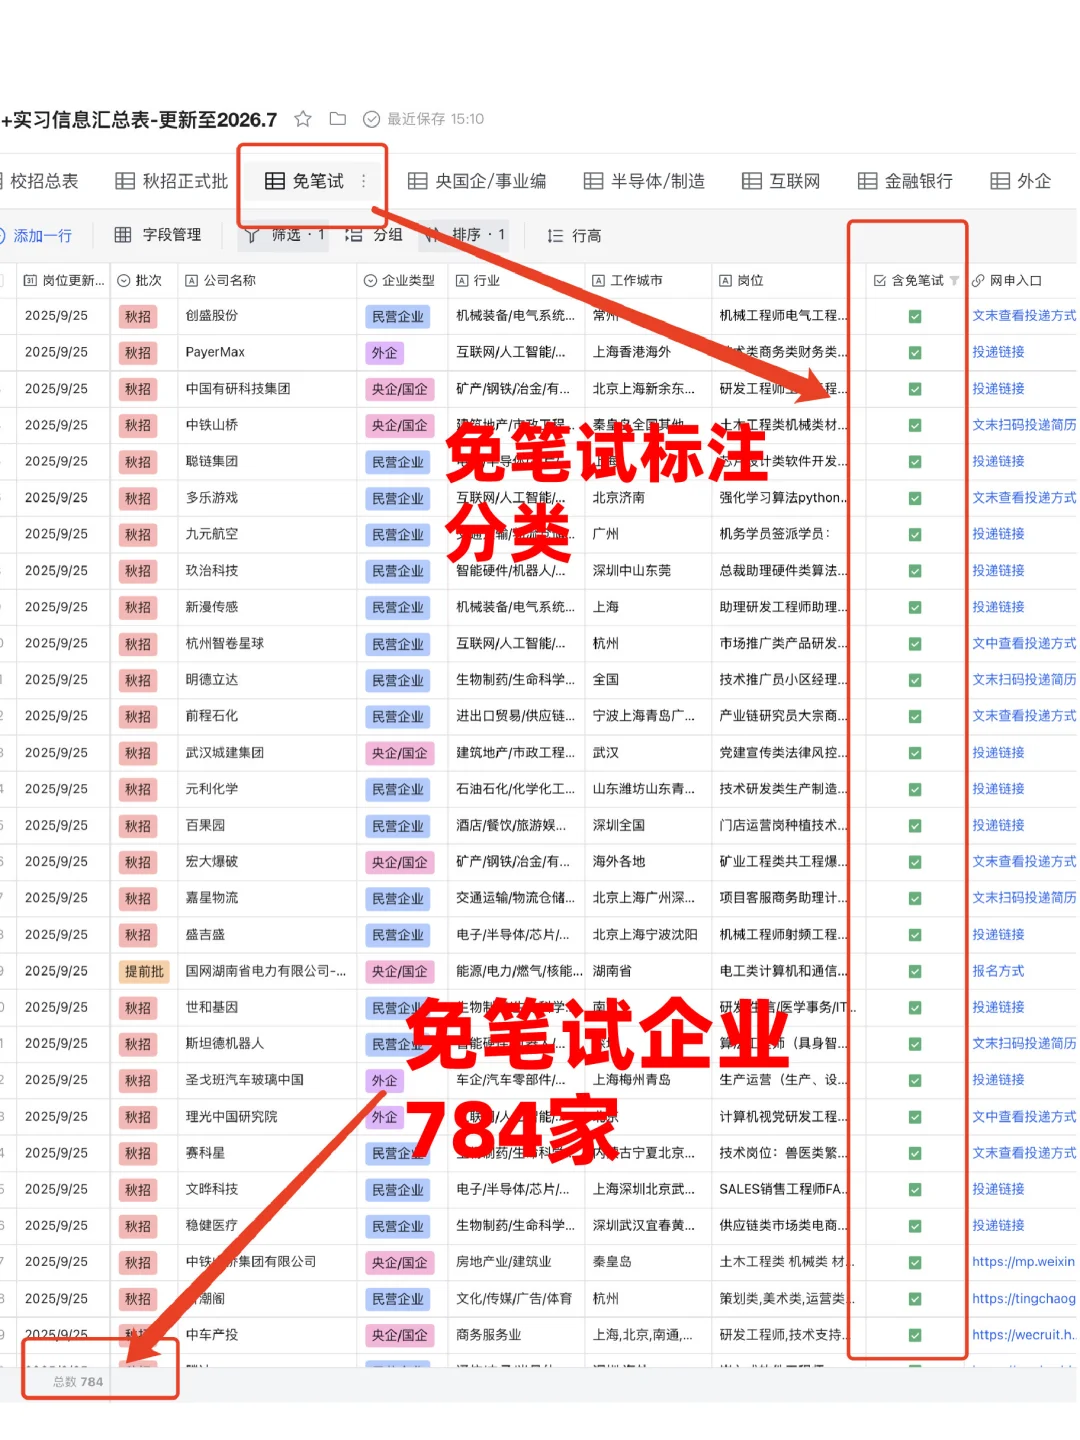Select city cell 湖南省
This screenshot has width=1080, height=1440.
click(647, 971)
